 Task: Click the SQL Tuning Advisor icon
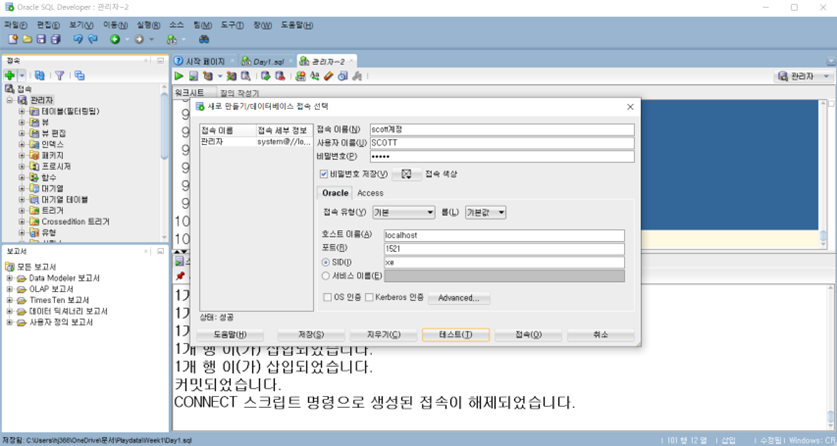tap(246, 76)
